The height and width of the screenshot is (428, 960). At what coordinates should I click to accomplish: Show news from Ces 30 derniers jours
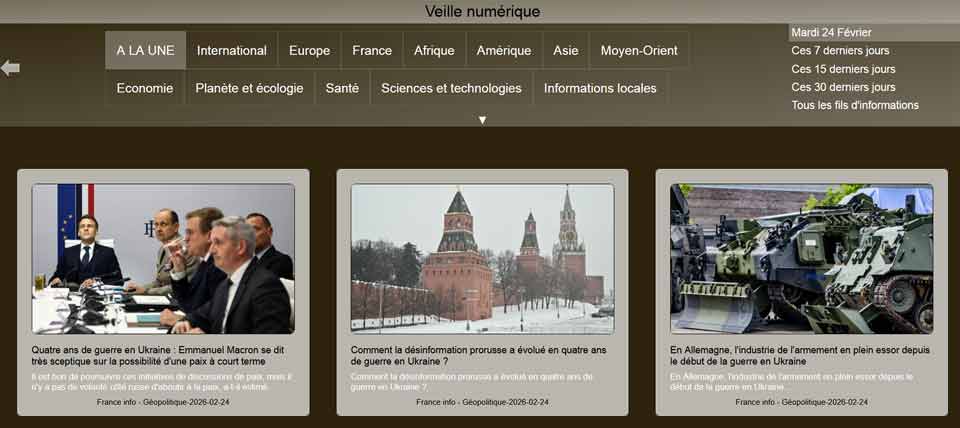tap(843, 87)
